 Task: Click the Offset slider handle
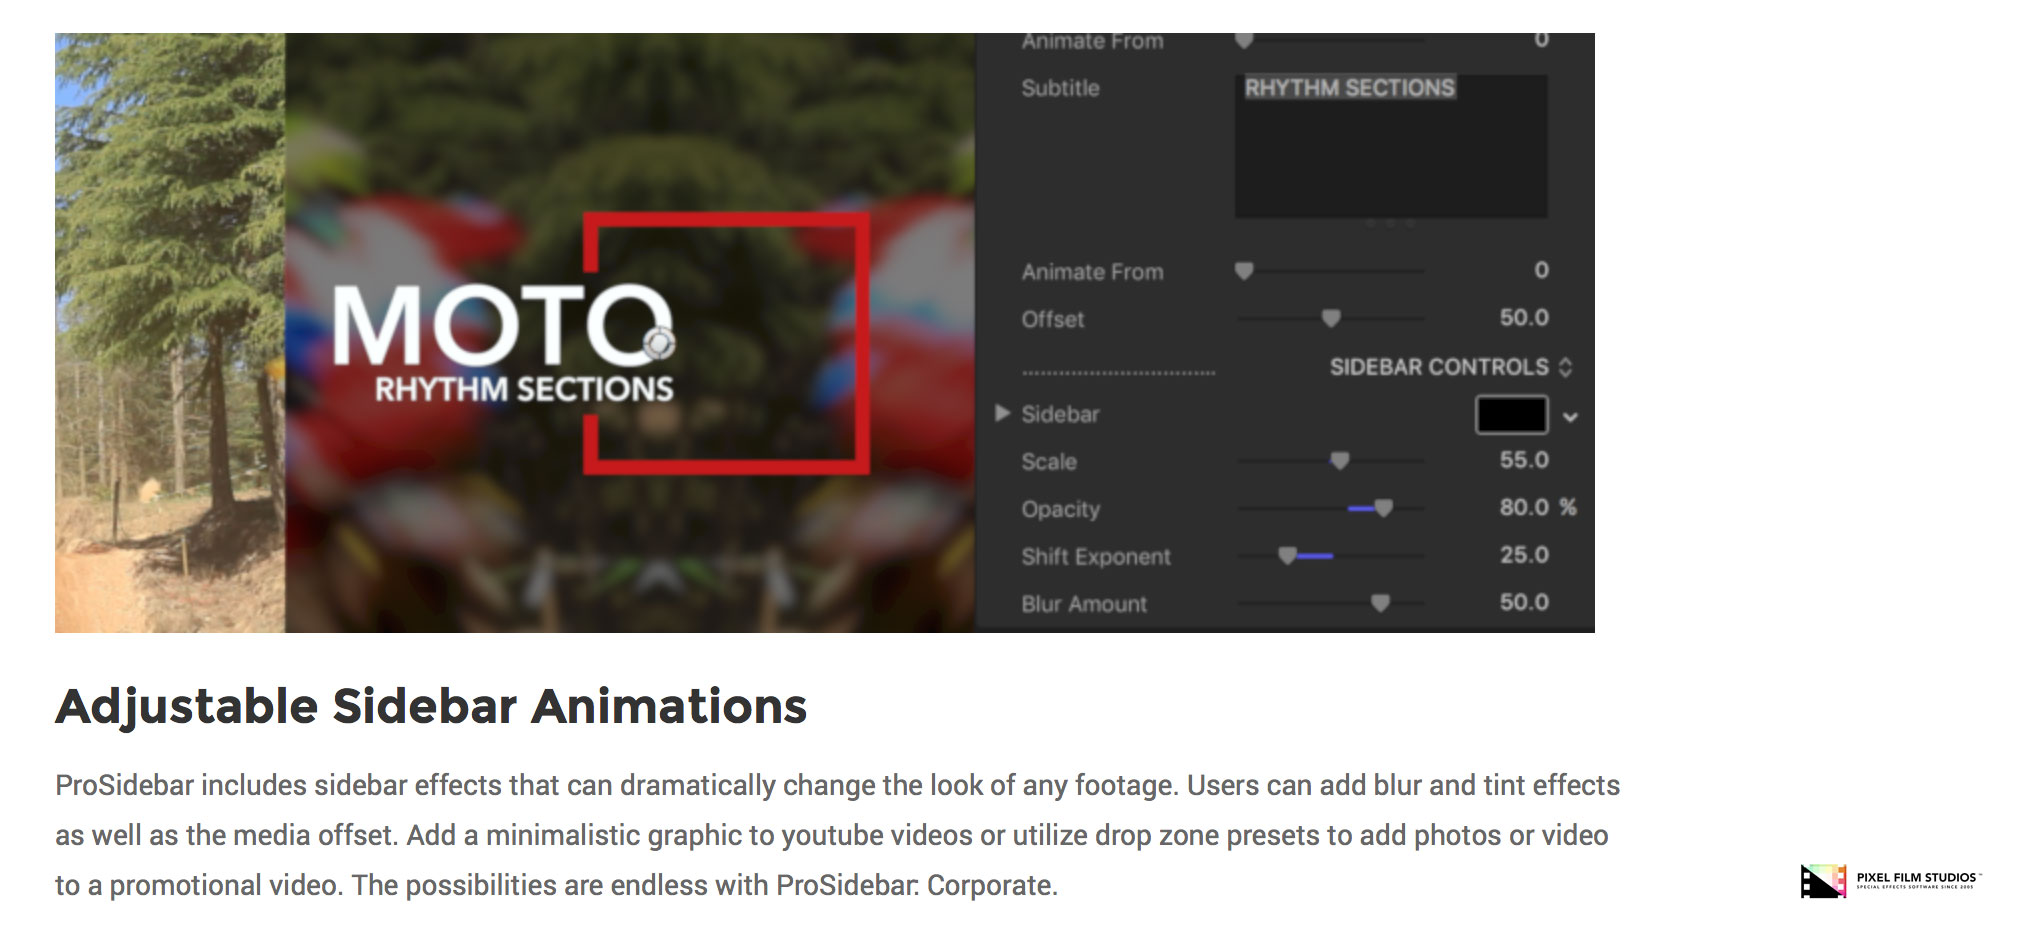1330,318
